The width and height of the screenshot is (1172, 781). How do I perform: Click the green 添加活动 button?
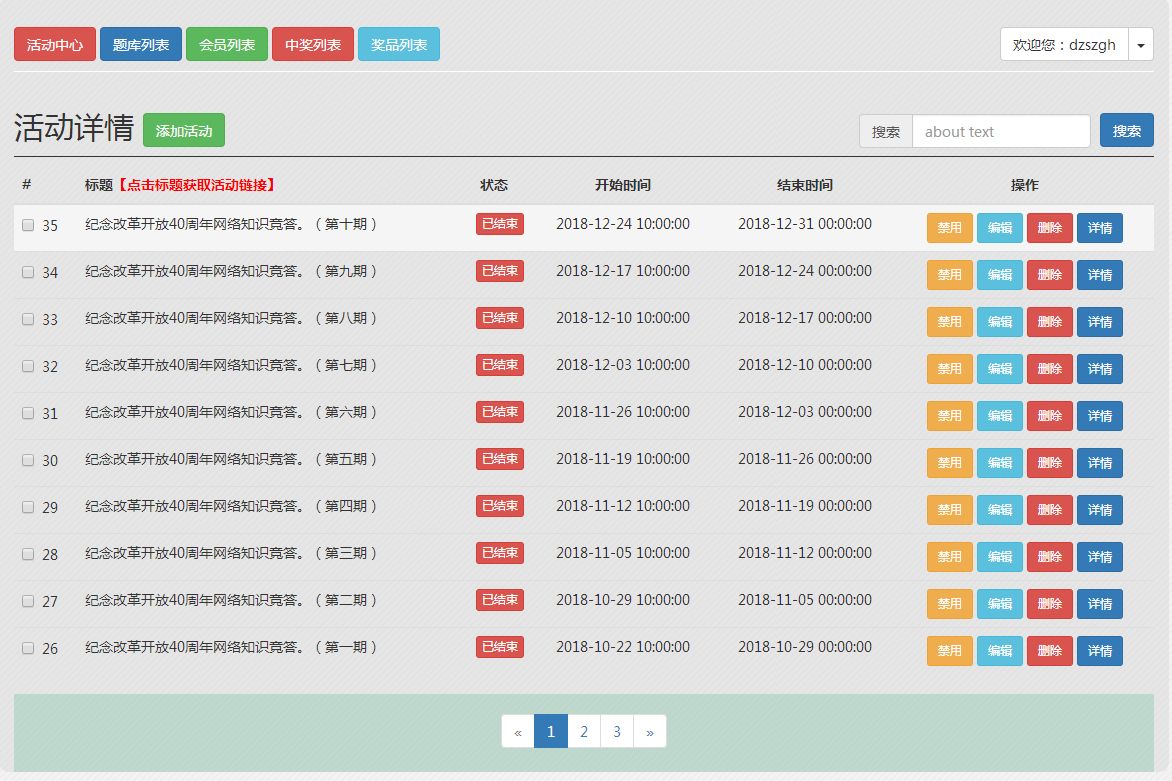(184, 130)
